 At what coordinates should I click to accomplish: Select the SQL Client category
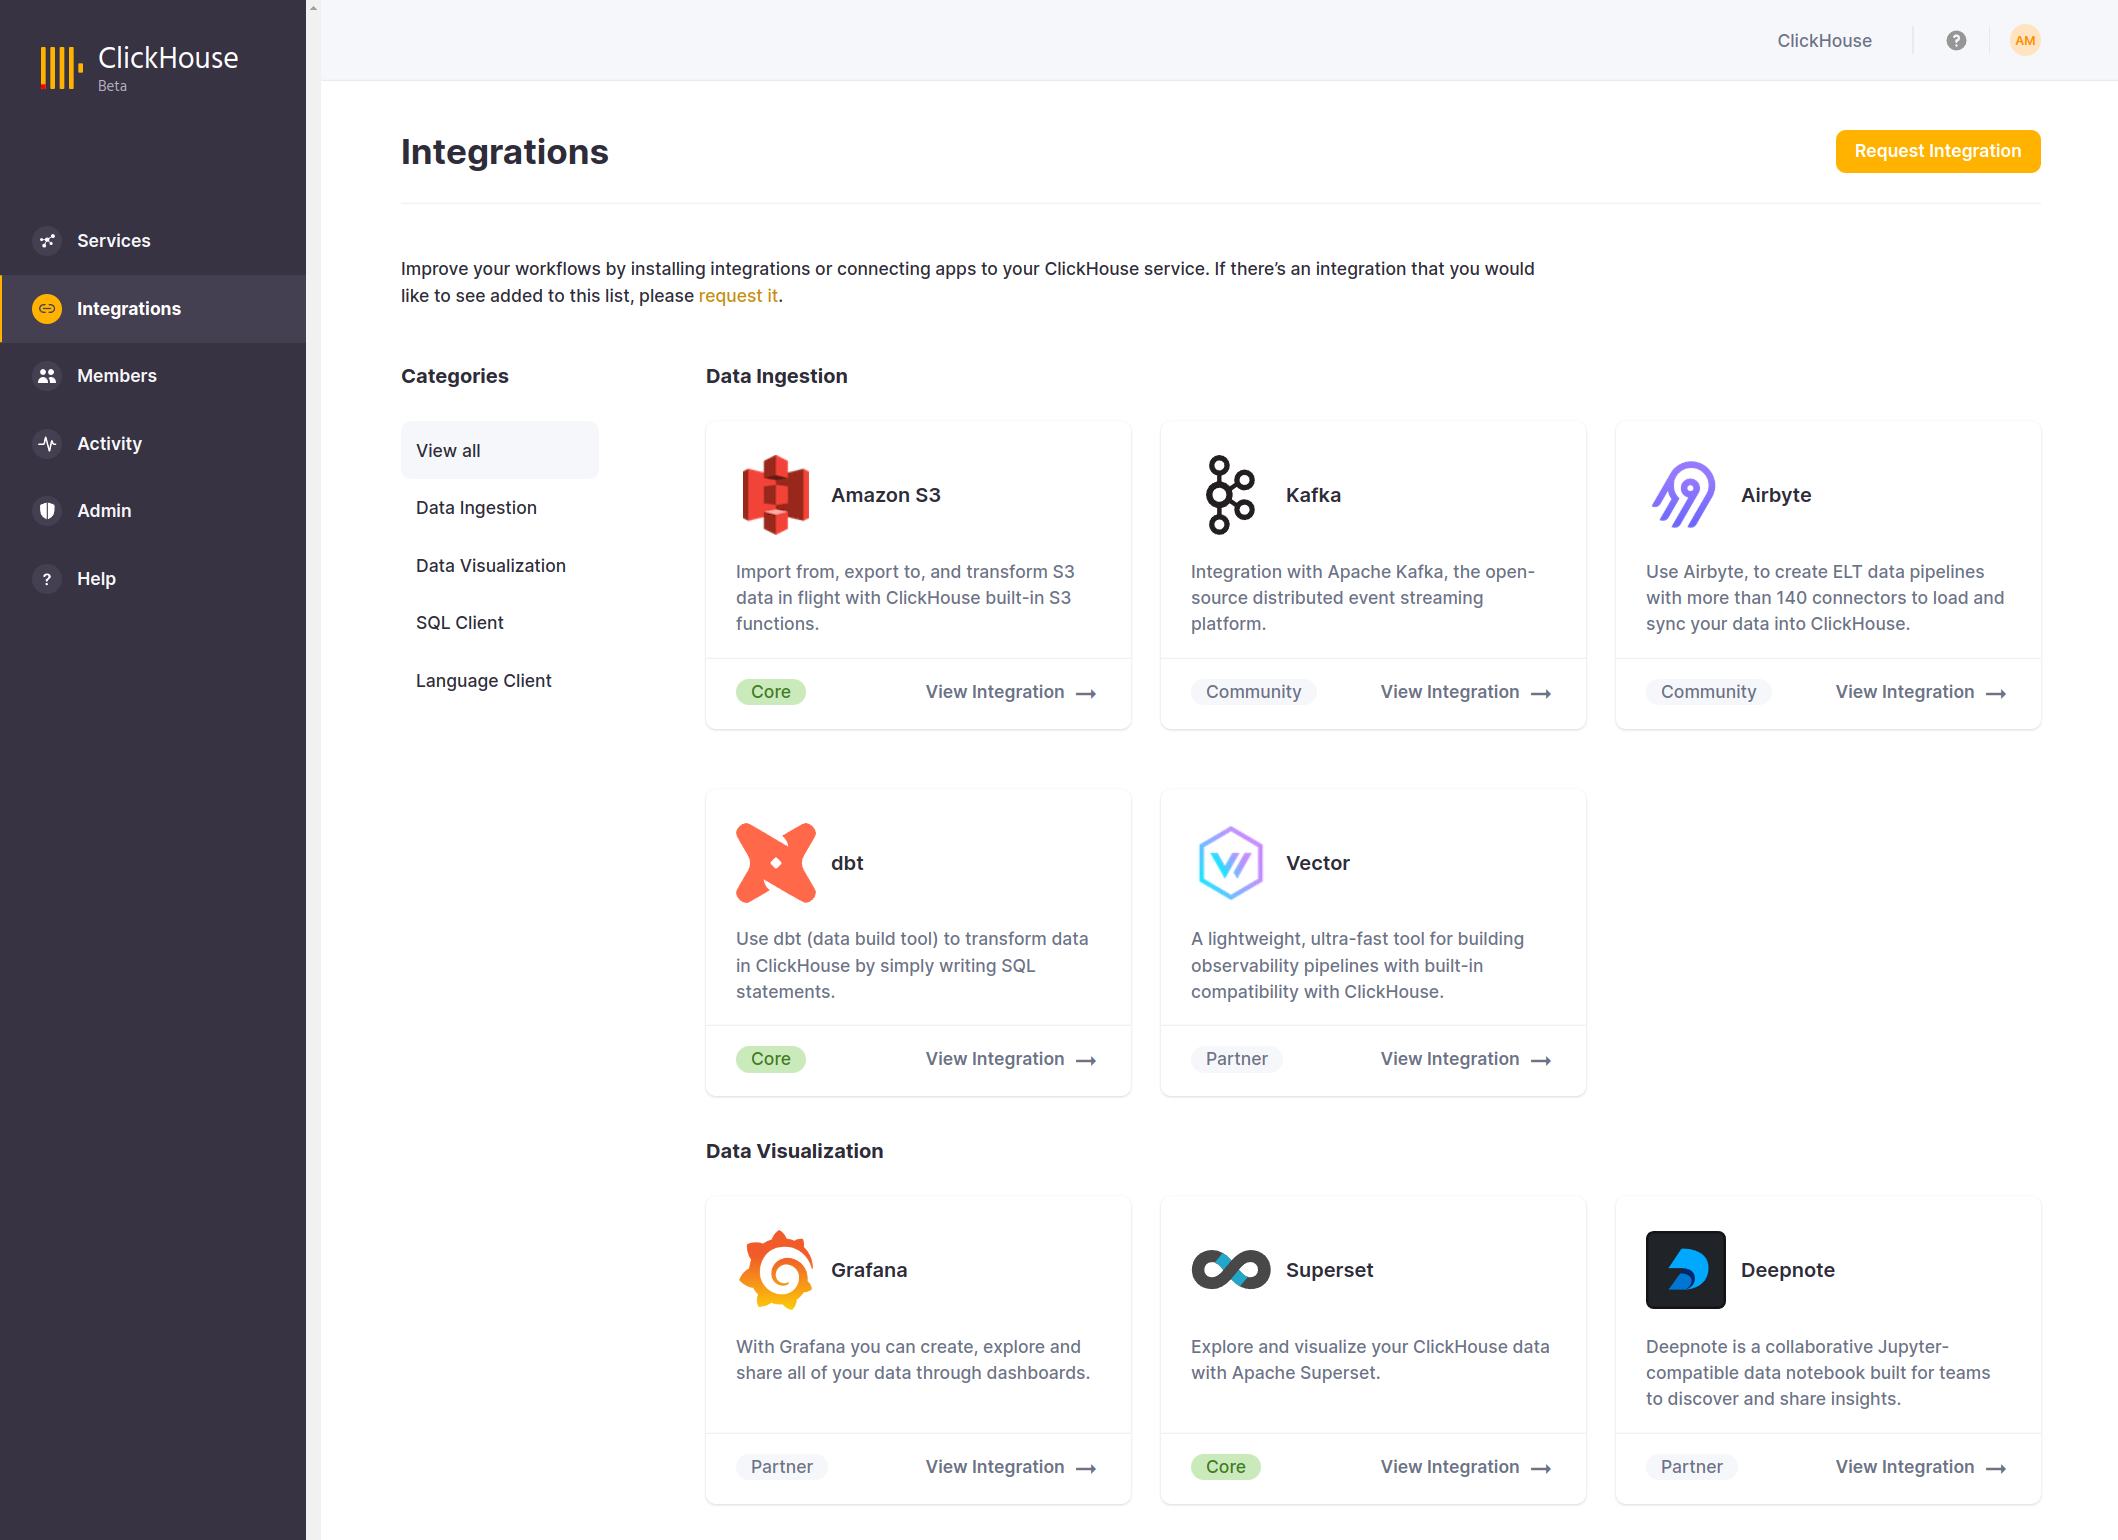tap(459, 623)
